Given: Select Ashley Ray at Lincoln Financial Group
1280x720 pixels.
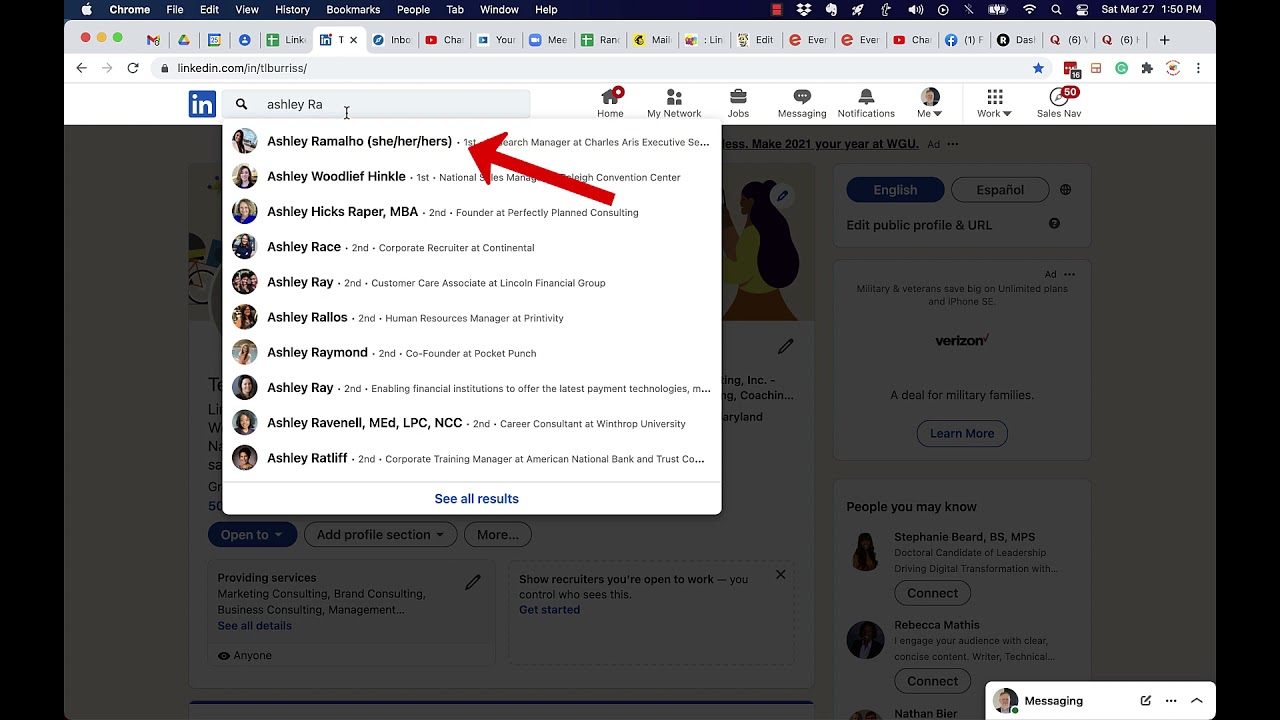Looking at the screenshot, I should (x=471, y=282).
